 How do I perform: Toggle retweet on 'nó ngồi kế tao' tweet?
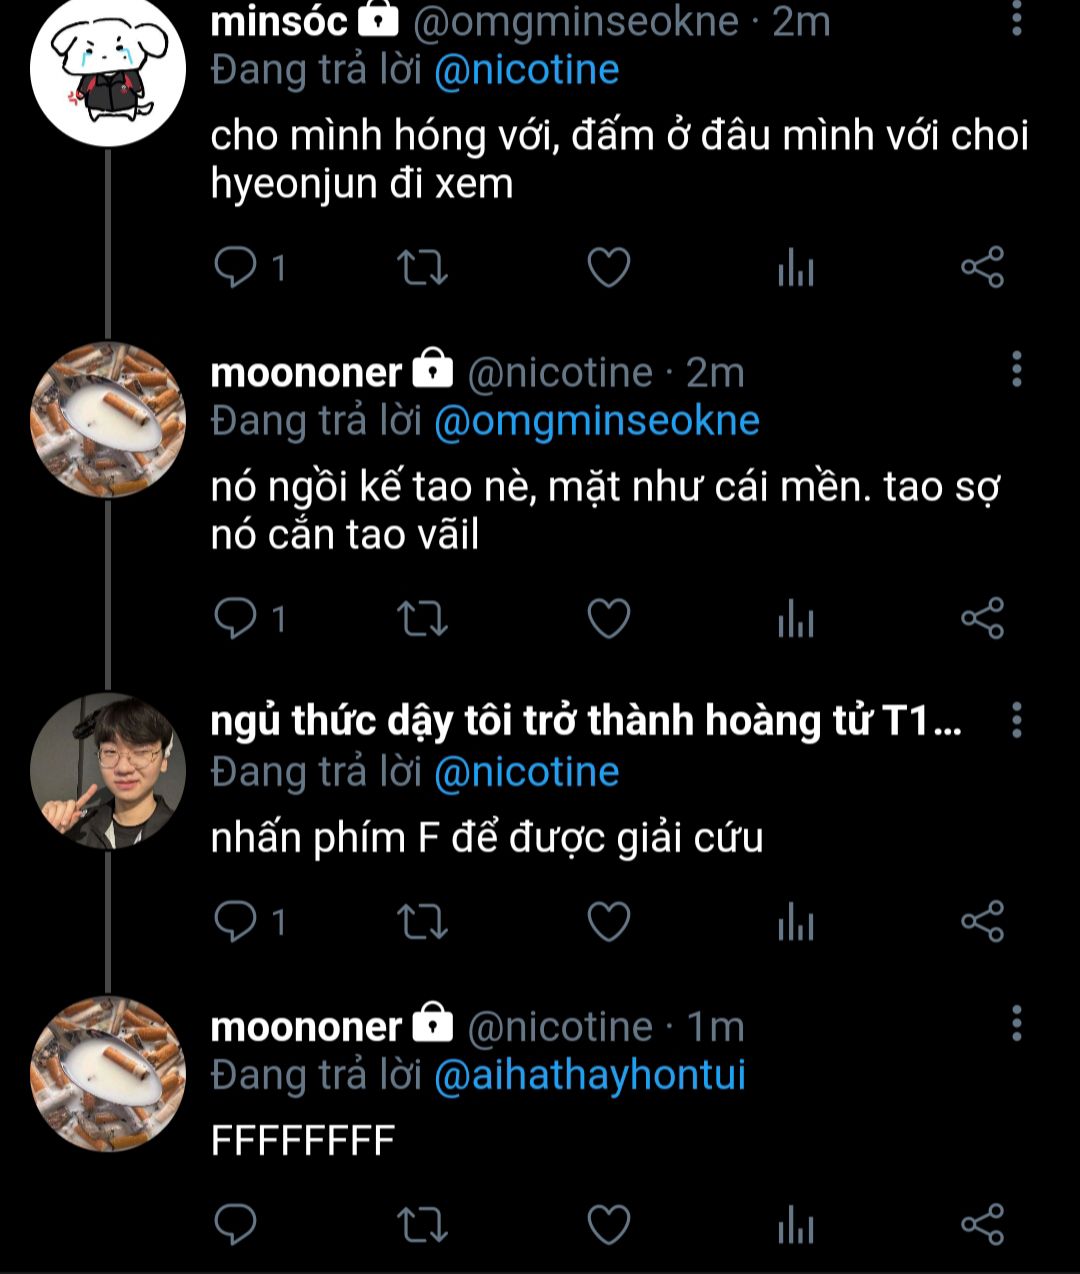pyautogui.click(x=422, y=619)
